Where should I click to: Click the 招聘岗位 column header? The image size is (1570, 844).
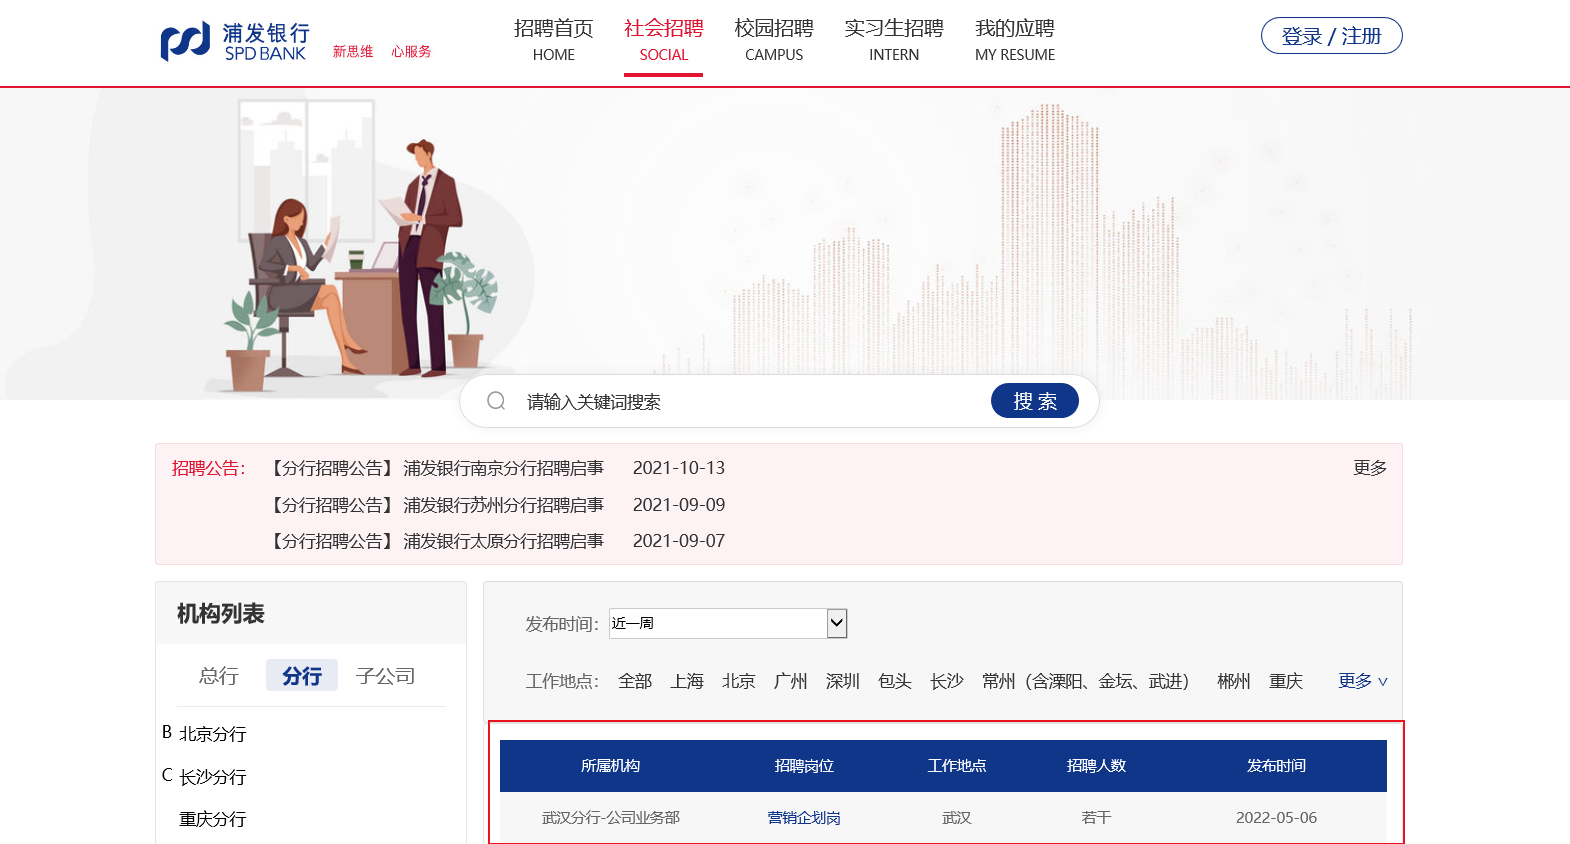(x=804, y=766)
